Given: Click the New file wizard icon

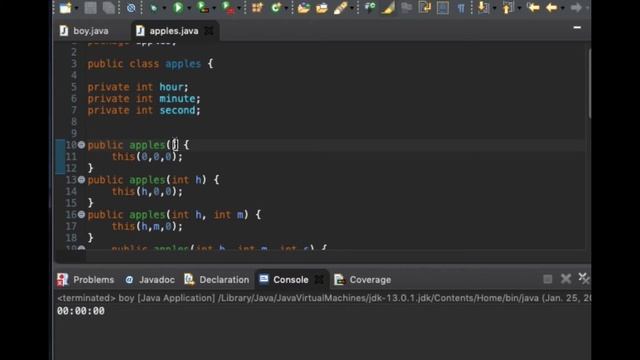Looking at the screenshot, I should (x=65, y=7).
